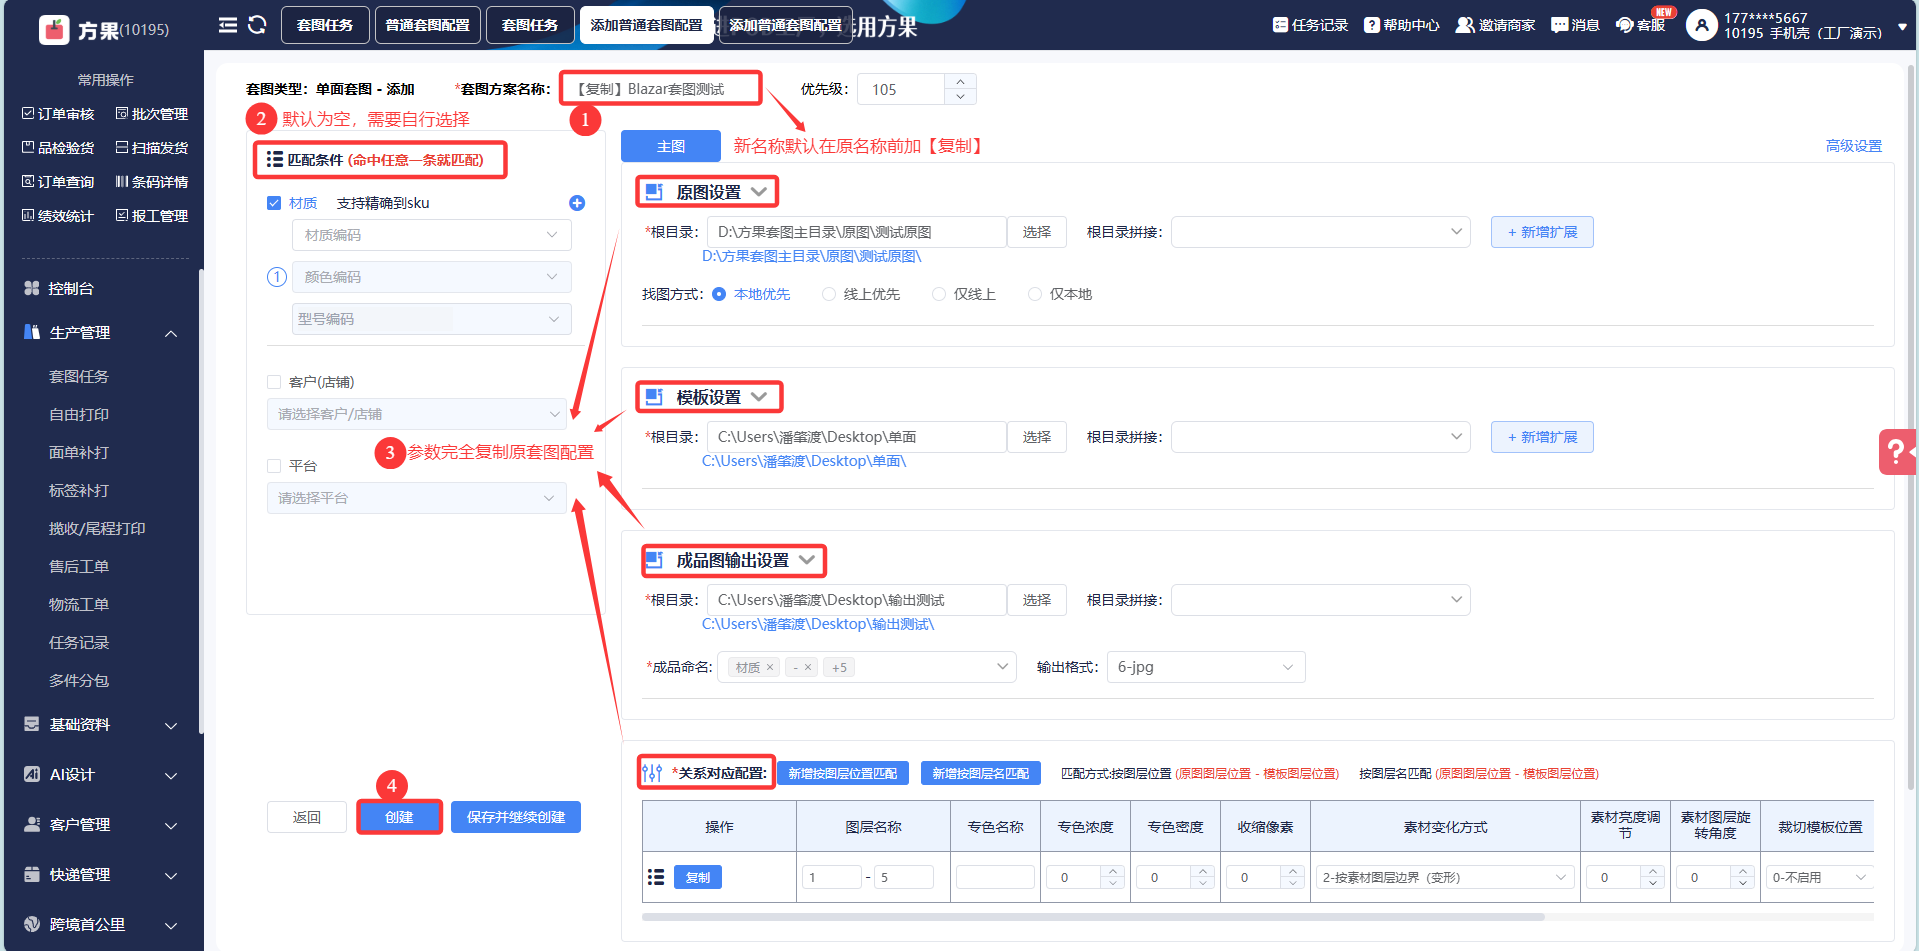The image size is (1919, 951).
Task: Open the 输出格式 6-jpg dropdown
Action: coord(1206,667)
